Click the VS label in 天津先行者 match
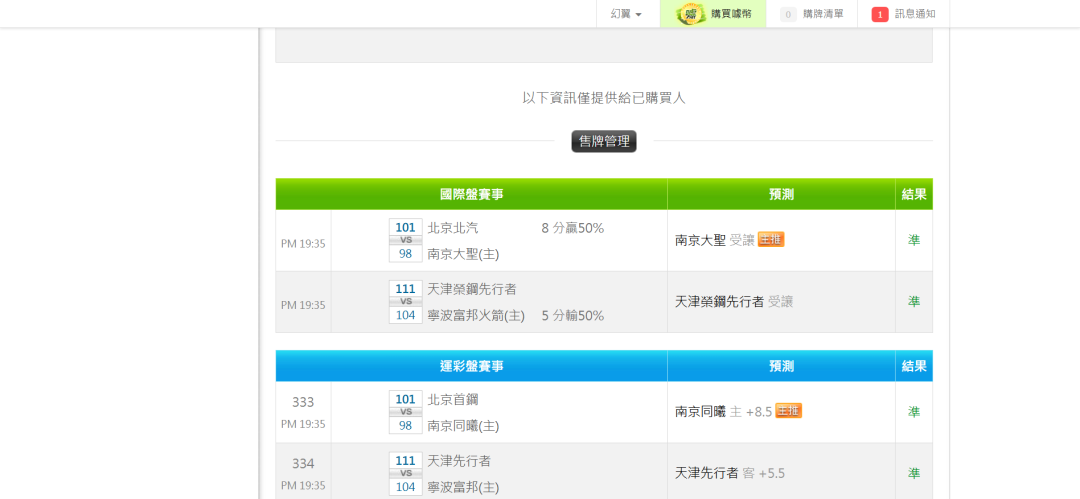The height and width of the screenshot is (499, 1080). click(406, 473)
